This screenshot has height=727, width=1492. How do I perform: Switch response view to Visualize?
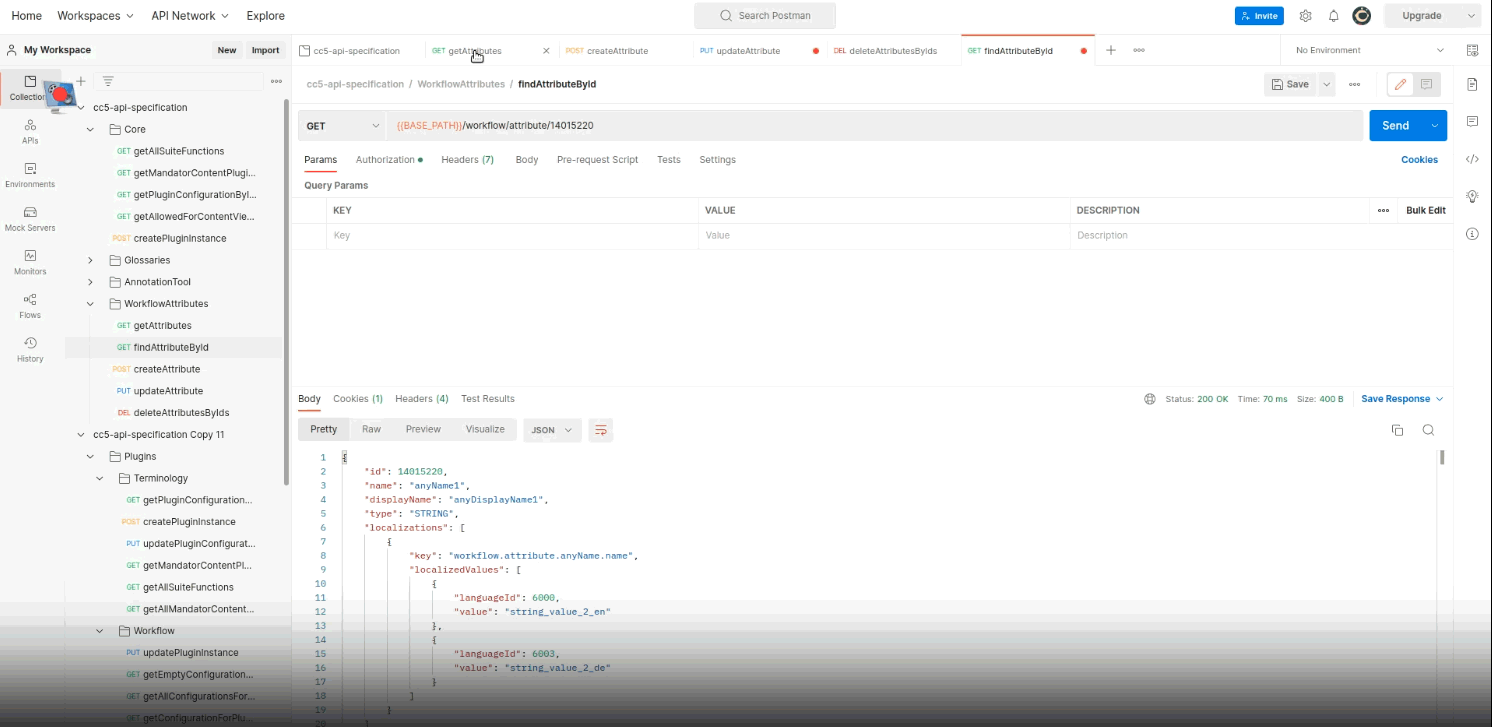click(485, 429)
